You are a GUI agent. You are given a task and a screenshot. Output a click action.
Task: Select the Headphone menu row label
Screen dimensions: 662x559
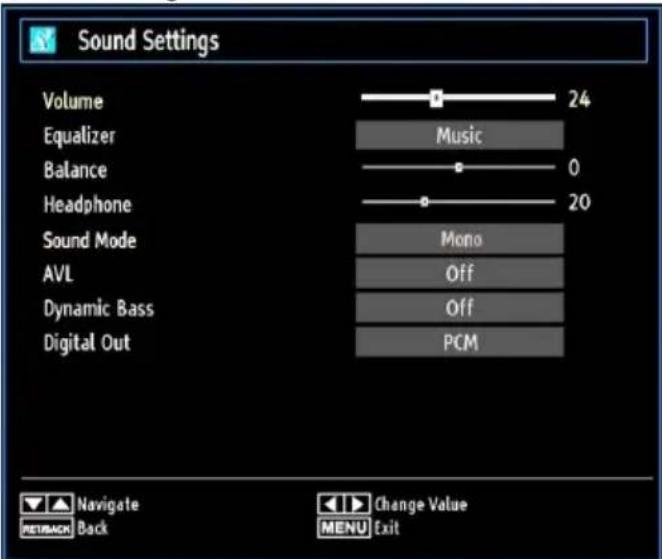(x=87, y=205)
